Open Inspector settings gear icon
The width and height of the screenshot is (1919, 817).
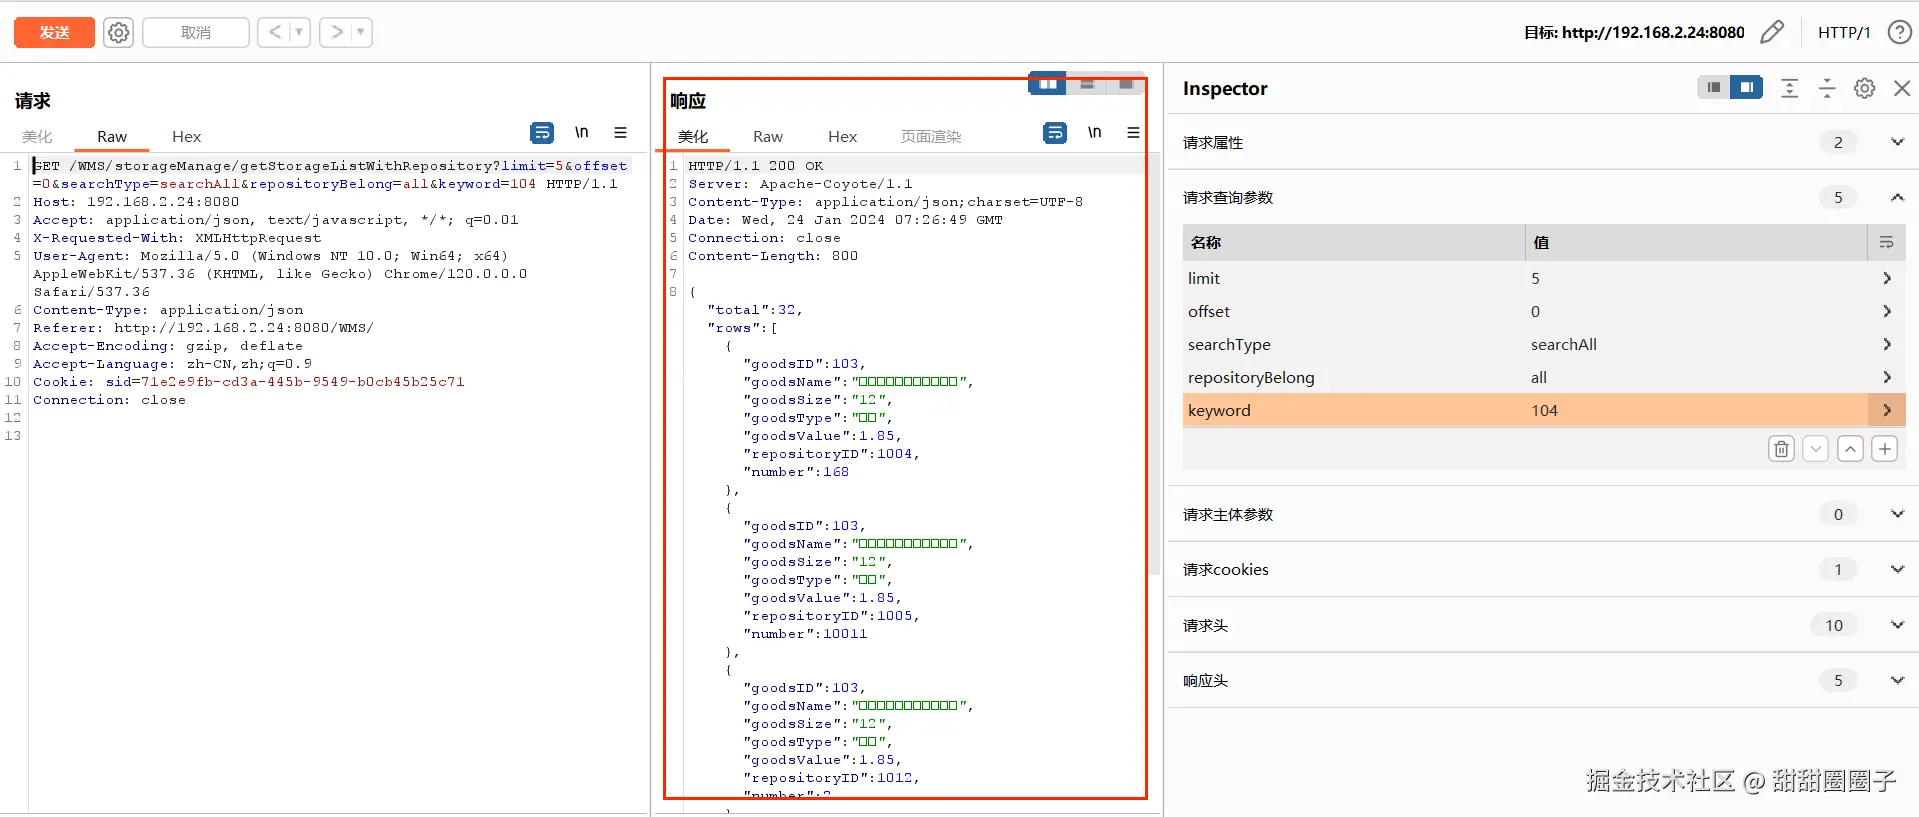pos(1864,88)
